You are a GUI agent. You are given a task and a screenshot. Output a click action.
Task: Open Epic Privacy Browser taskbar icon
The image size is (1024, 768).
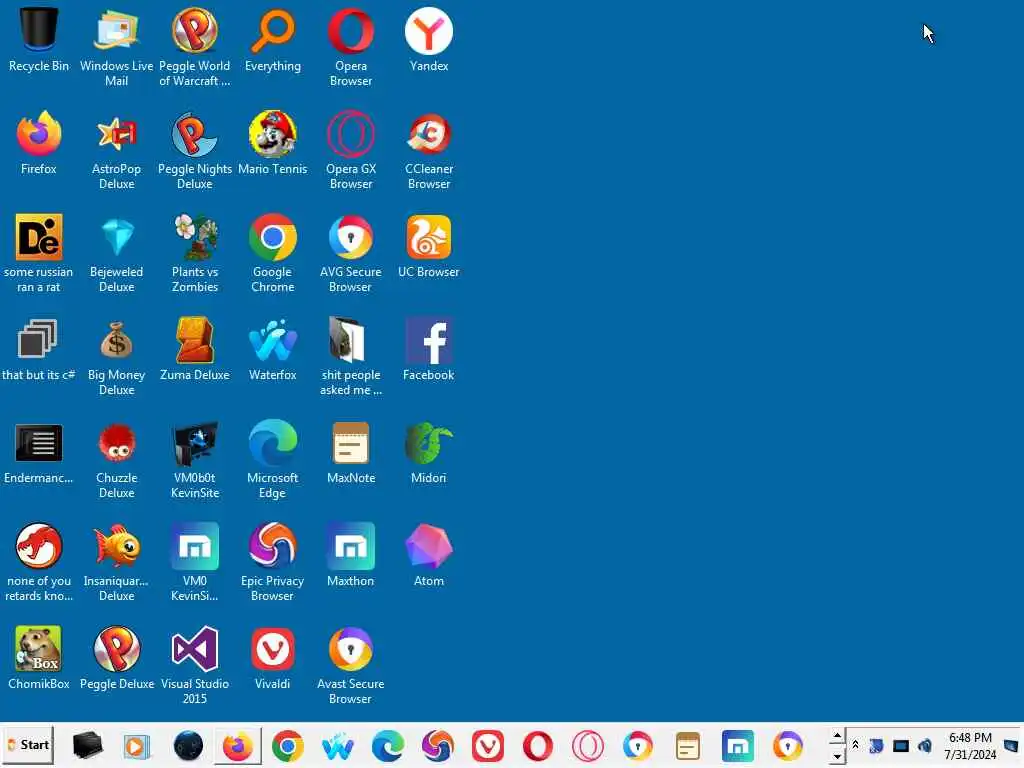pyautogui.click(x=438, y=746)
